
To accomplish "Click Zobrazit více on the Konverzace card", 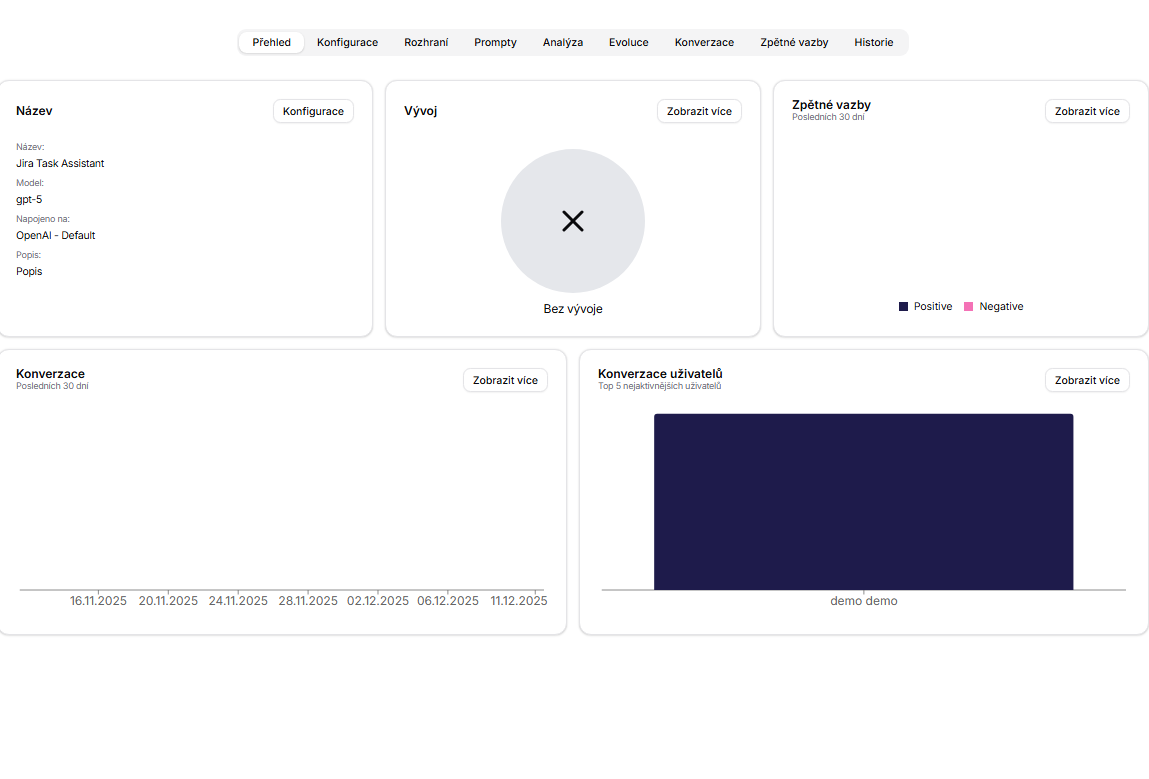I will 505,380.
